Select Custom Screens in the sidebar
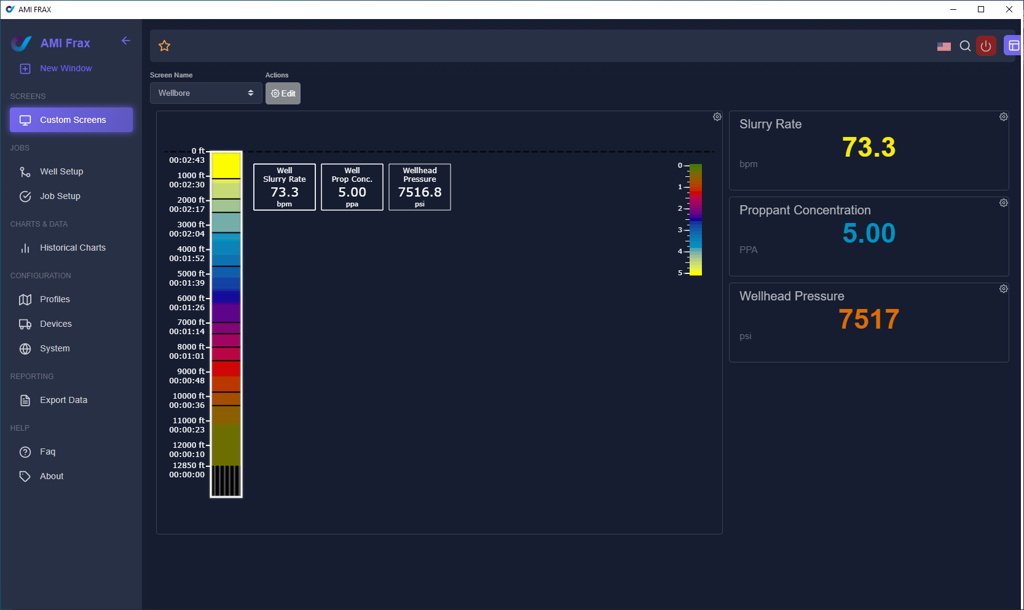 70,119
